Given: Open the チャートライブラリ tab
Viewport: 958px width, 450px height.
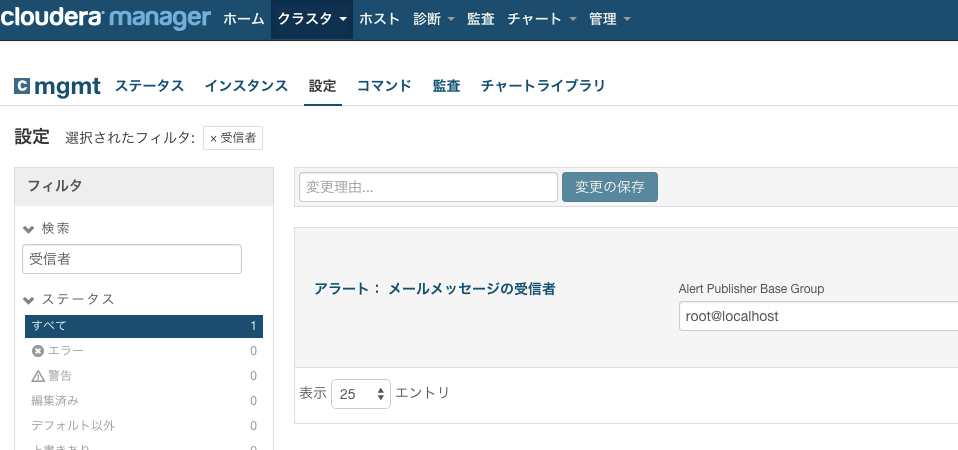Looking at the screenshot, I should [543, 86].
